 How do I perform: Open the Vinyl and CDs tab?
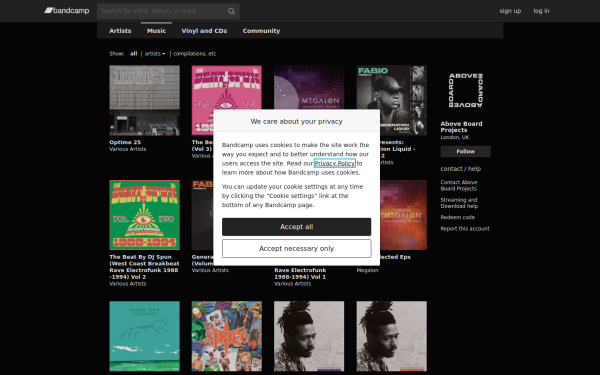[x=204, y=31]
